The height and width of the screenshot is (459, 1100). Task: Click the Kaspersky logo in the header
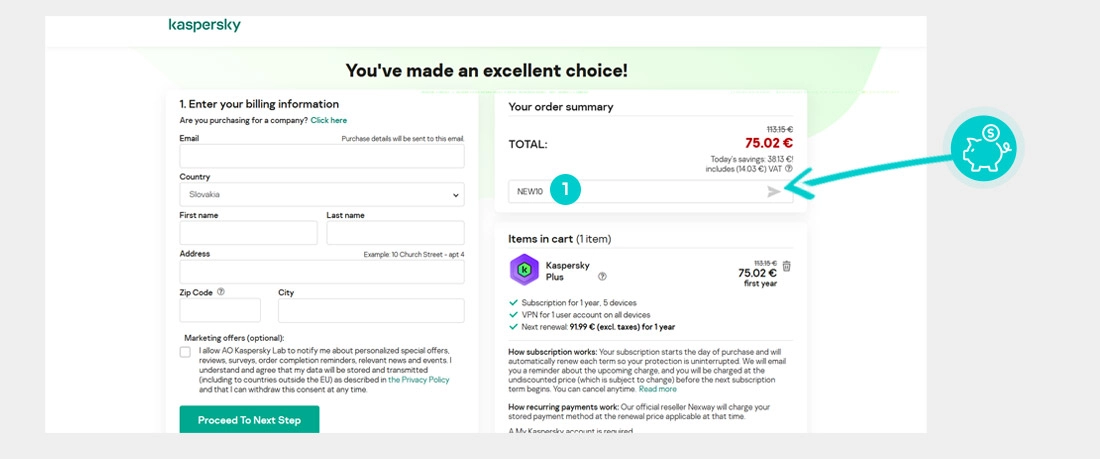(x=204, y=24)
